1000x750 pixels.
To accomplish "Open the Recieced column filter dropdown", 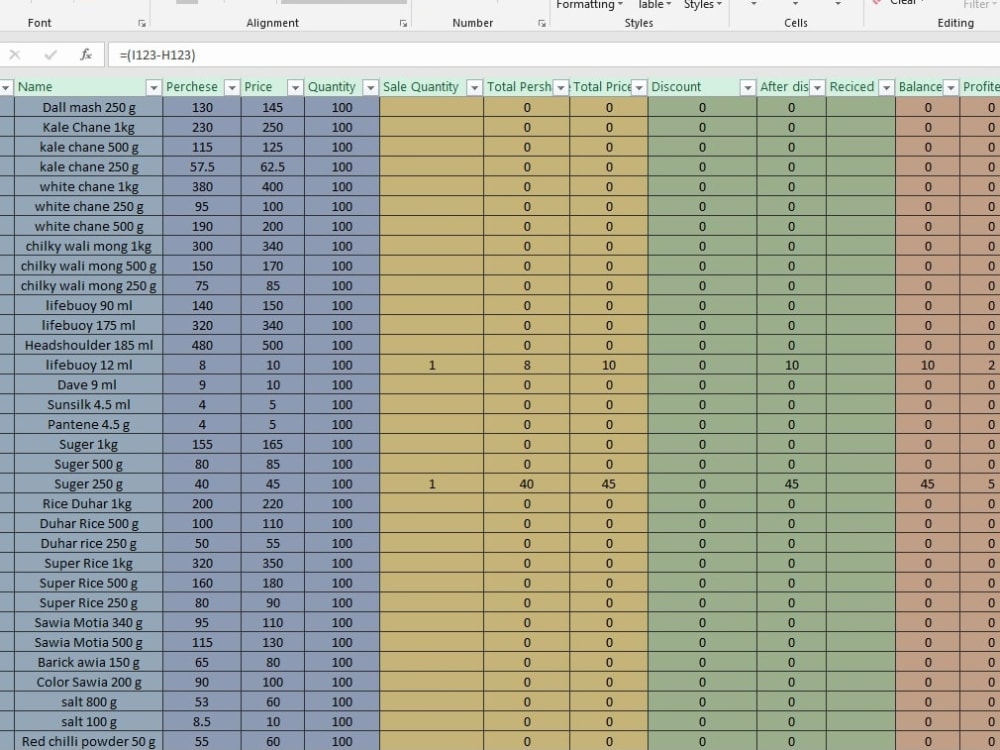I will 886,87.
